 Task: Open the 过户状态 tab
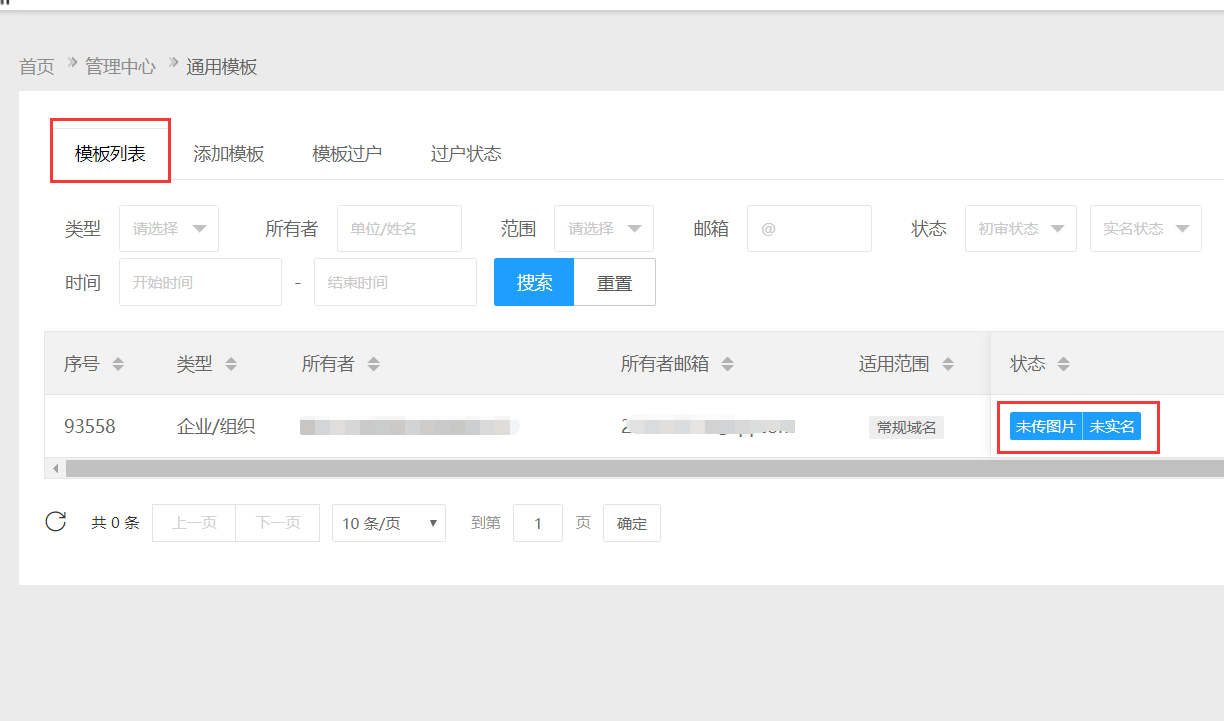tap(466, 153)
